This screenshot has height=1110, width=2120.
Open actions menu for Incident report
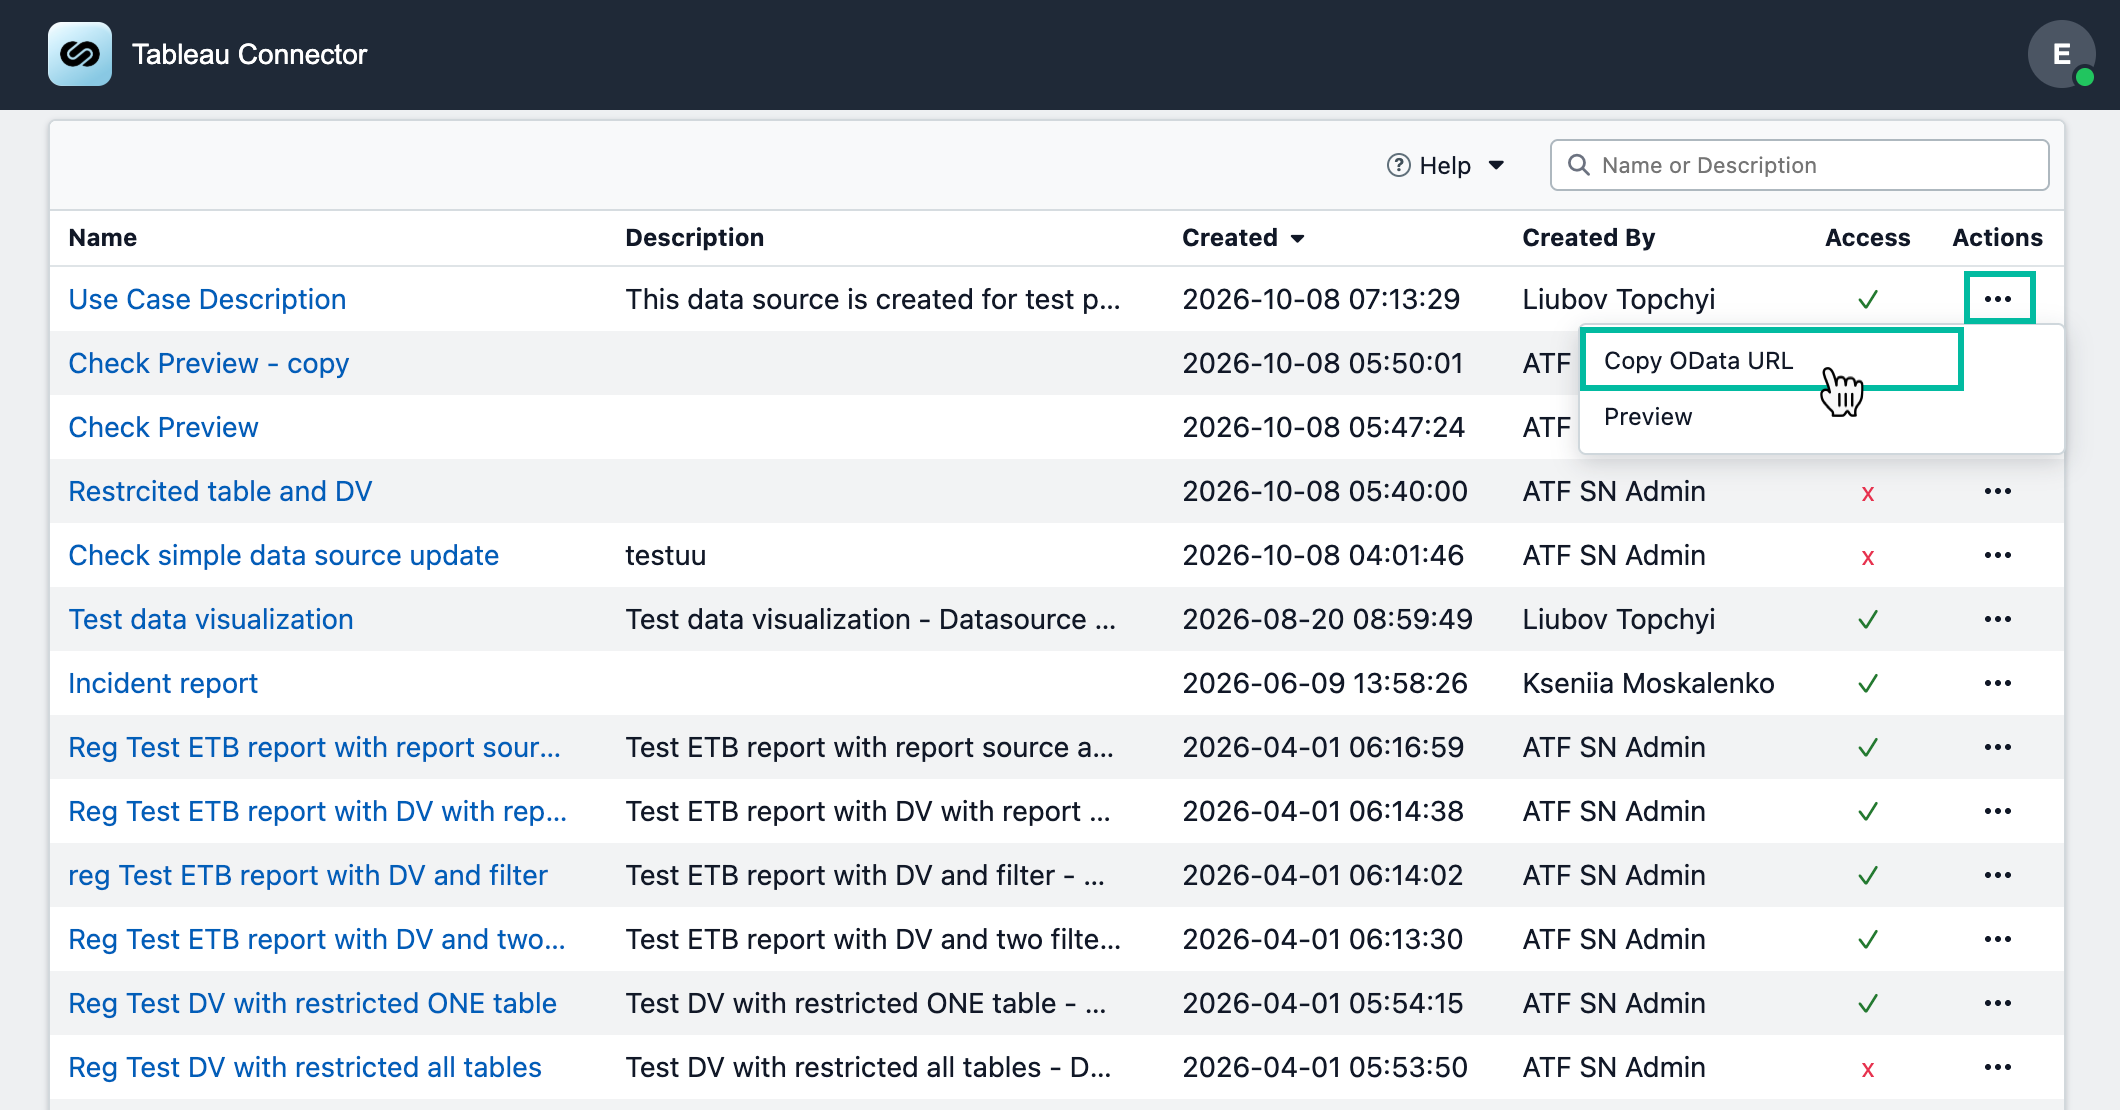pos(1998,683)
